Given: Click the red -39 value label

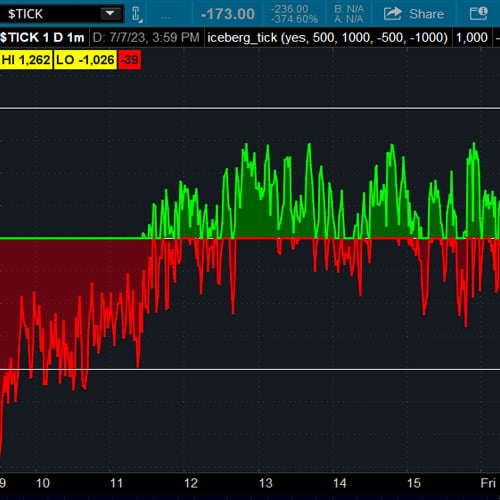Looking at the screenshot, I should click(x=130, y=60).
